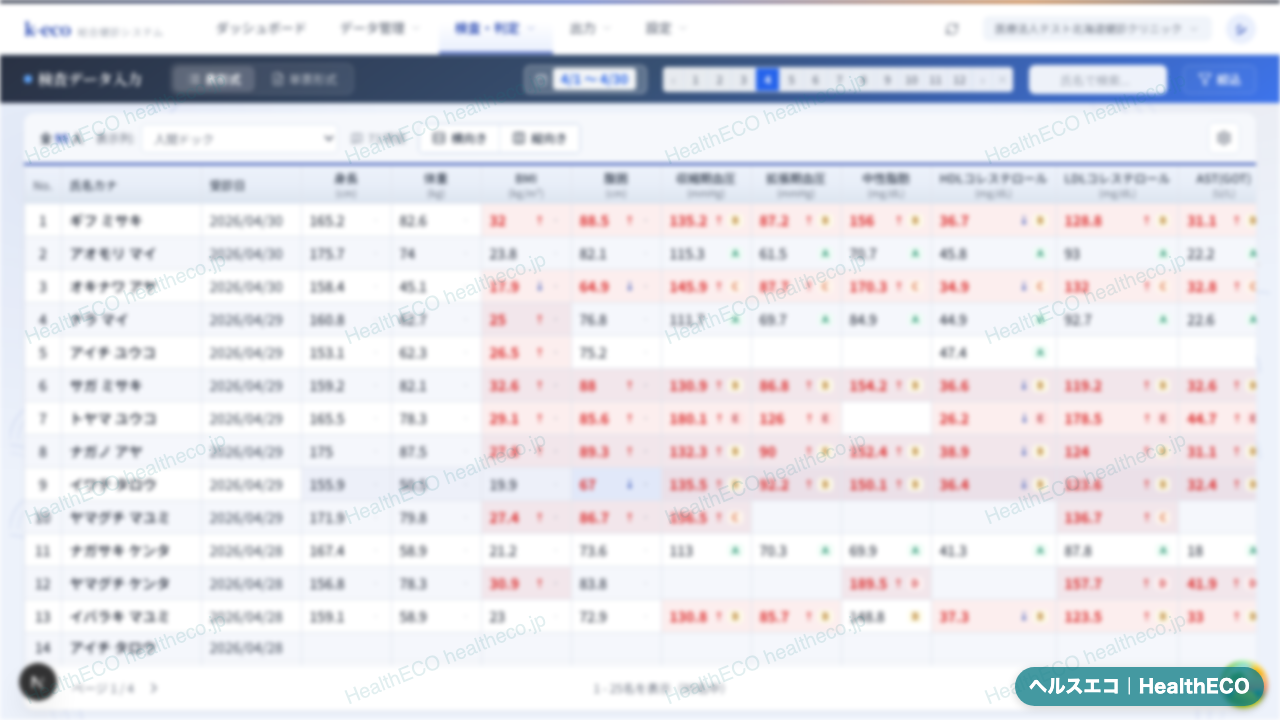The image size is (1280, 720).
Task: Click the k-eco logo
Action: [48, 29]
